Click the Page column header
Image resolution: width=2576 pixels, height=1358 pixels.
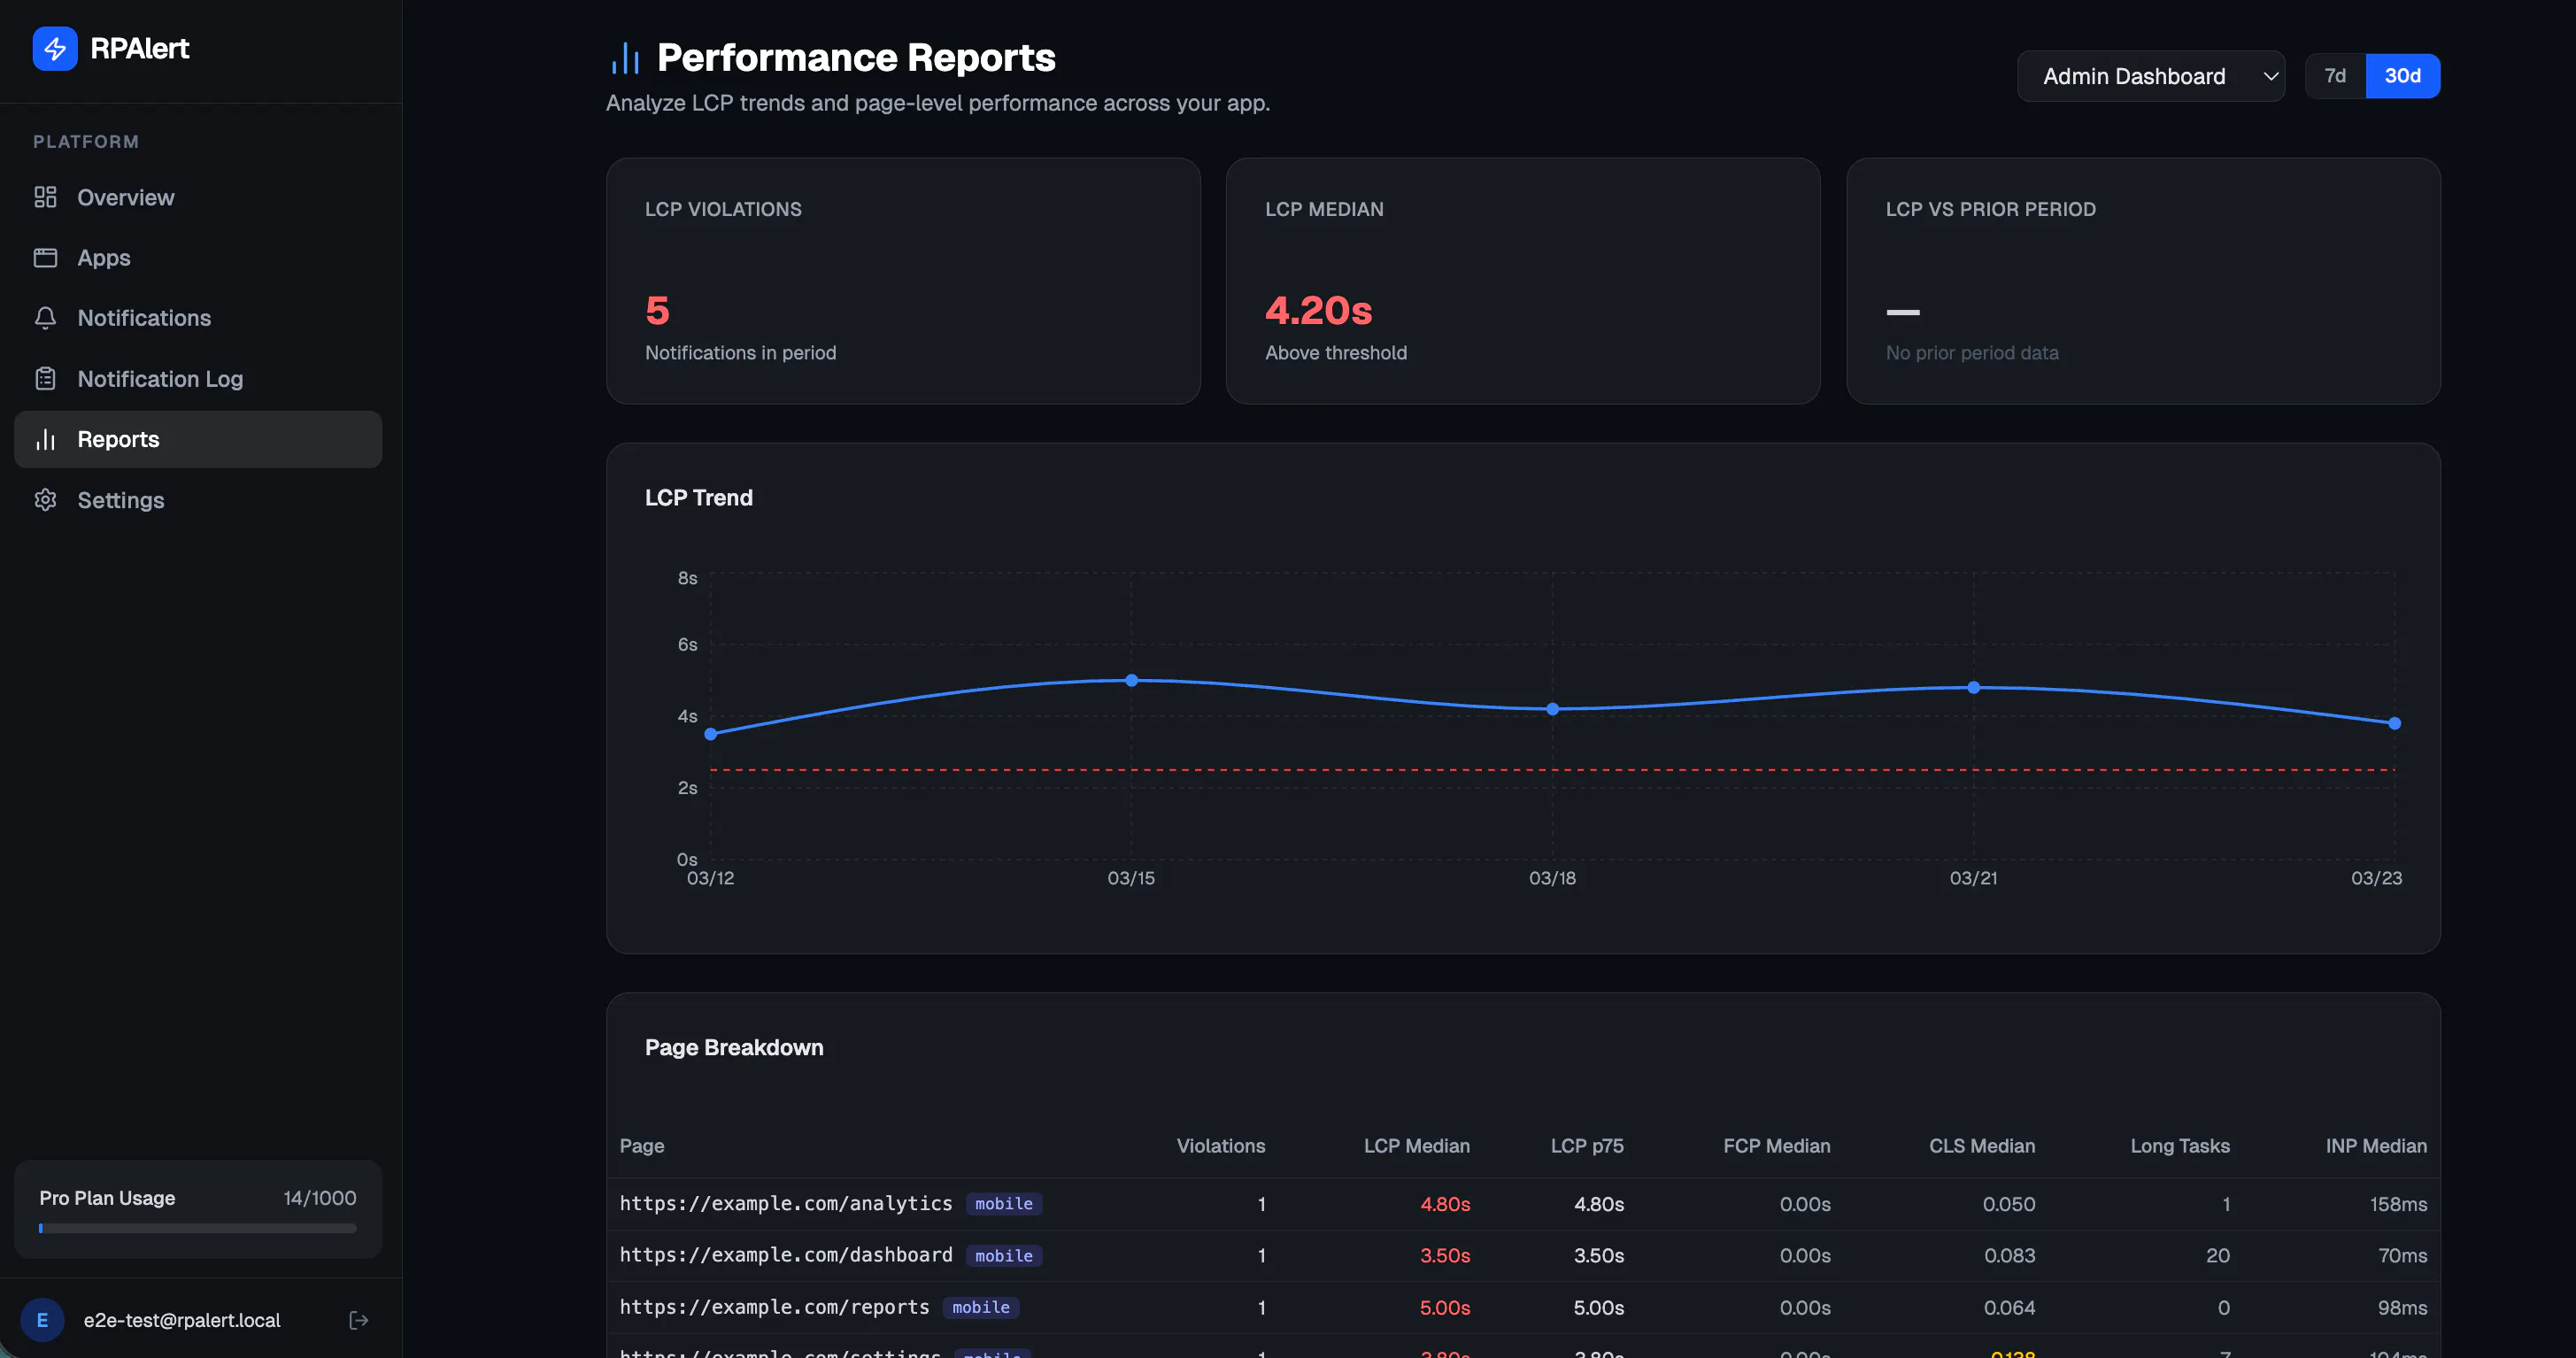pos(642,1146)
